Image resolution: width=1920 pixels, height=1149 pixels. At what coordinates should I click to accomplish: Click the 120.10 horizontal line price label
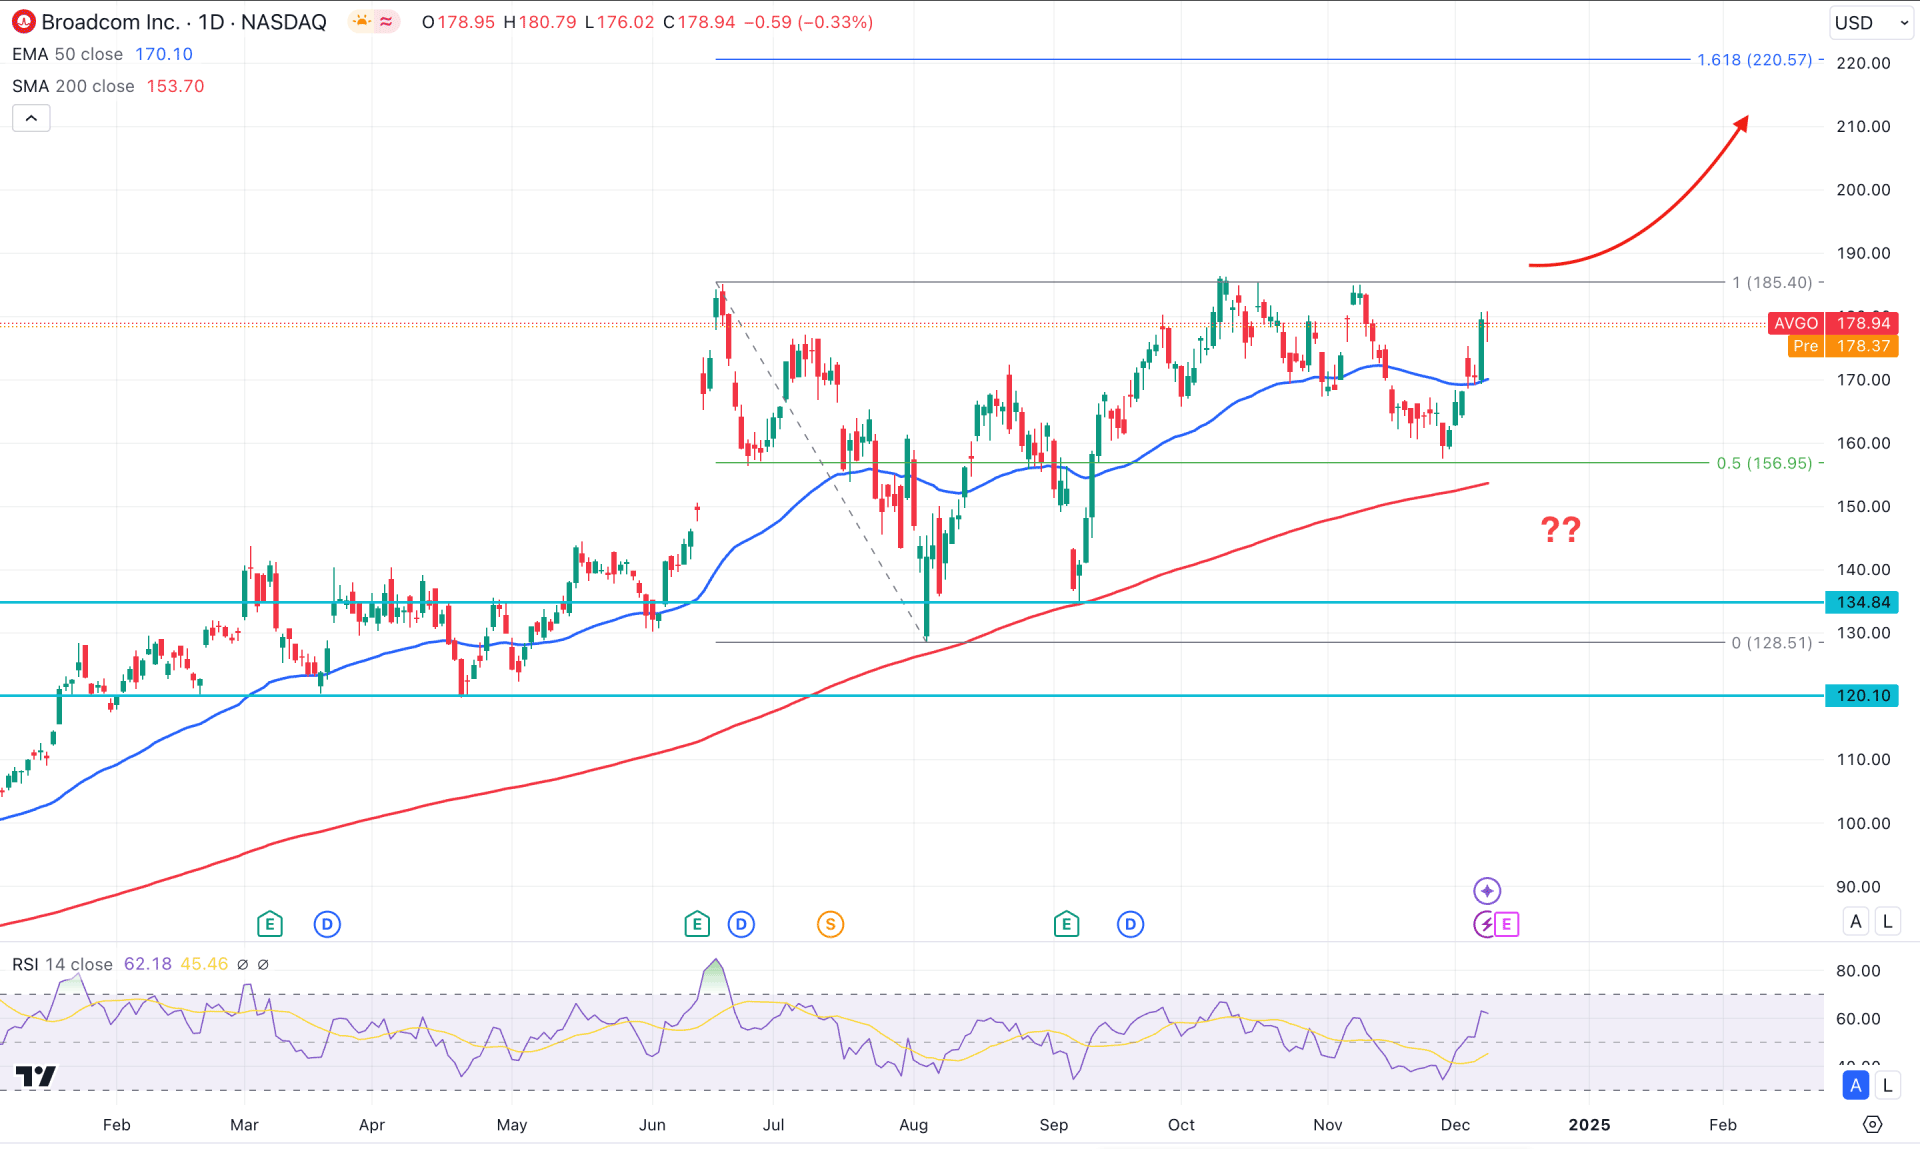[x=1862, y=695]
